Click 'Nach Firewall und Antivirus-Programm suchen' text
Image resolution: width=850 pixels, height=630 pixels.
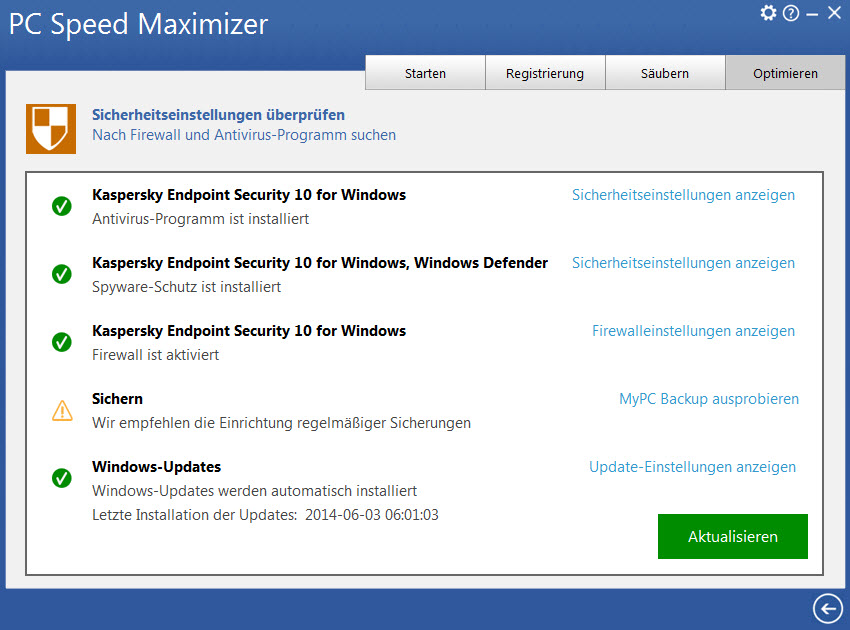(x=244, y=135)
